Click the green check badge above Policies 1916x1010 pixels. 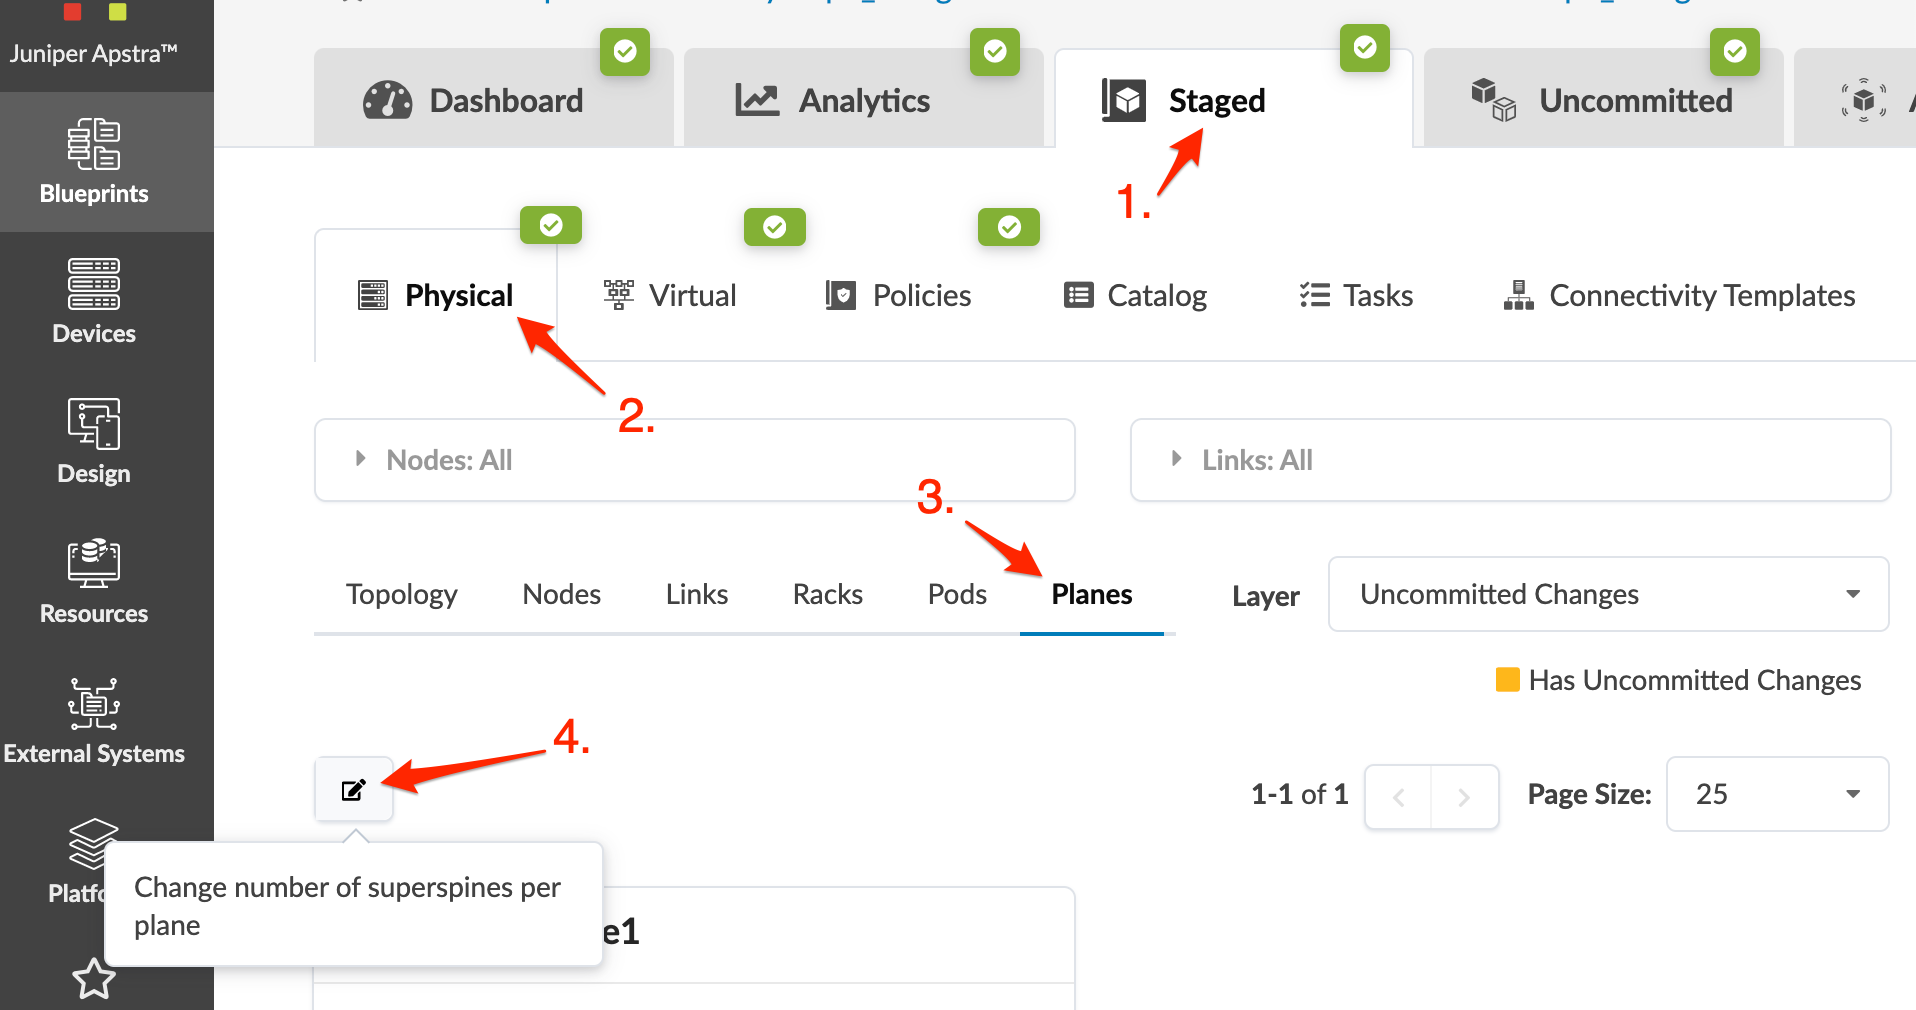pyautogui.click(x=1009, y=227)
